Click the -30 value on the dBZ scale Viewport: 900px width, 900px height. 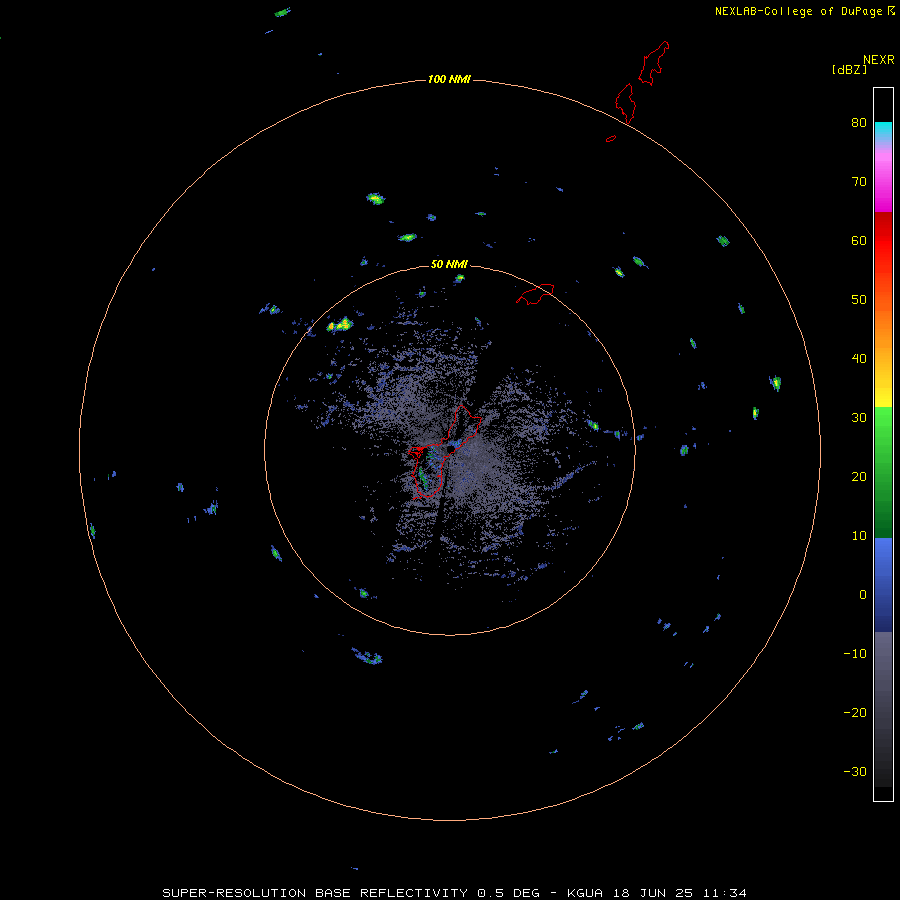pos(855,771)
